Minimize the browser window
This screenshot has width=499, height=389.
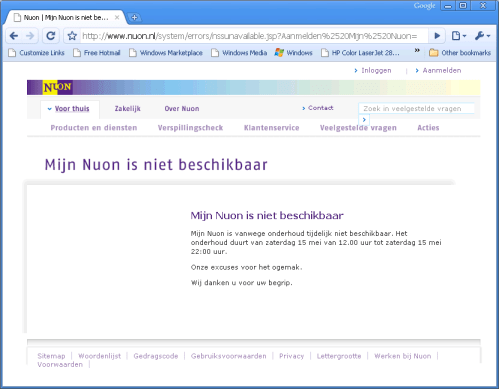(x=448, y=6)
